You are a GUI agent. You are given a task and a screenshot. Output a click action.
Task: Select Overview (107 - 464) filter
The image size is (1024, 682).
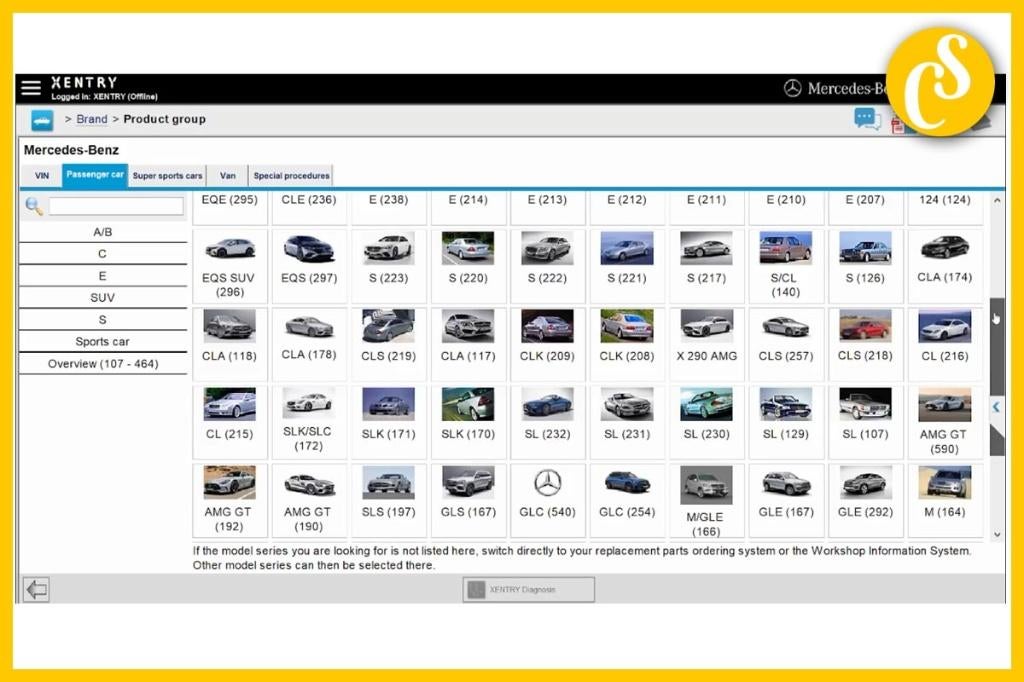[x=103, y=364]
